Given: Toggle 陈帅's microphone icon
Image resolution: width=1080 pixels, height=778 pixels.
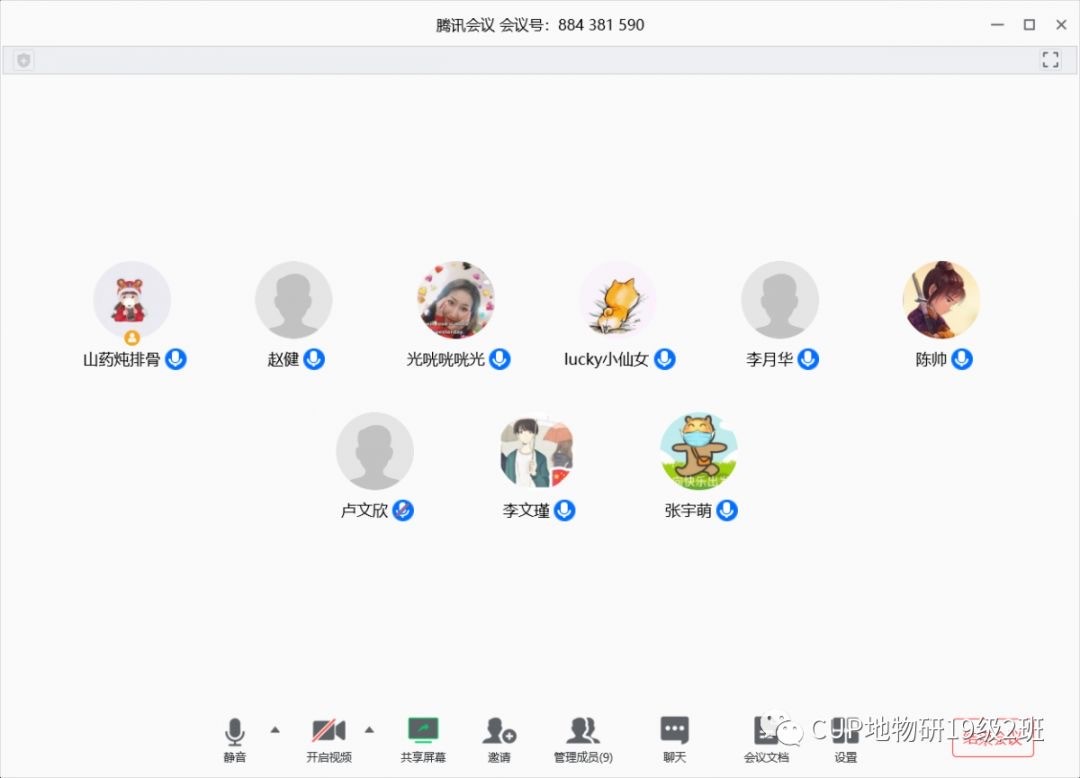Looking at the screenshot, I should pos(963,359).
